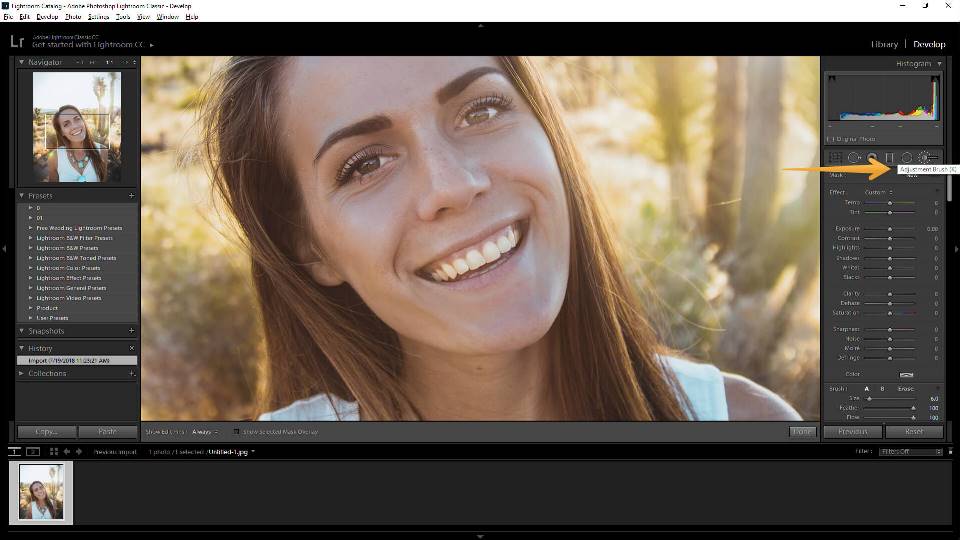Image resolution: width=960 pixels, height=540 pixels.
Task: Switch filmstrip to grid view icon
Action: 54,452
